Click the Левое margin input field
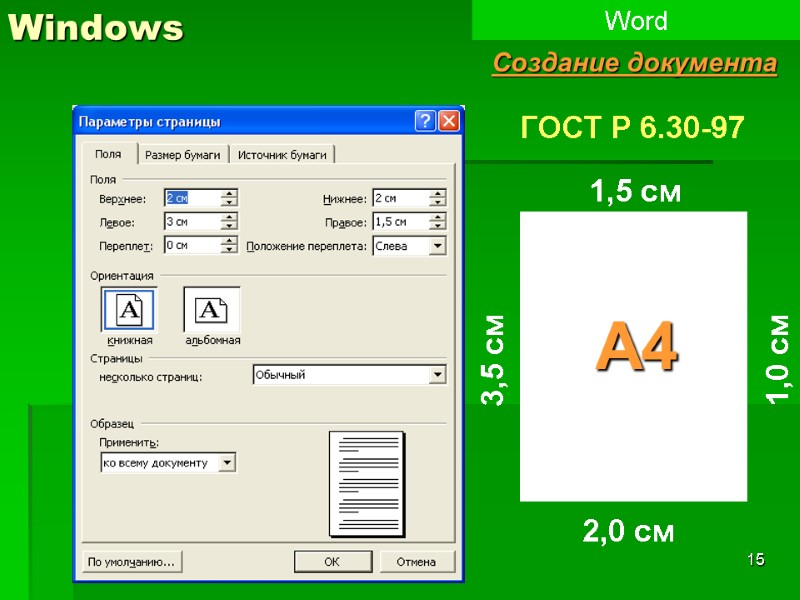 (193, 221)
